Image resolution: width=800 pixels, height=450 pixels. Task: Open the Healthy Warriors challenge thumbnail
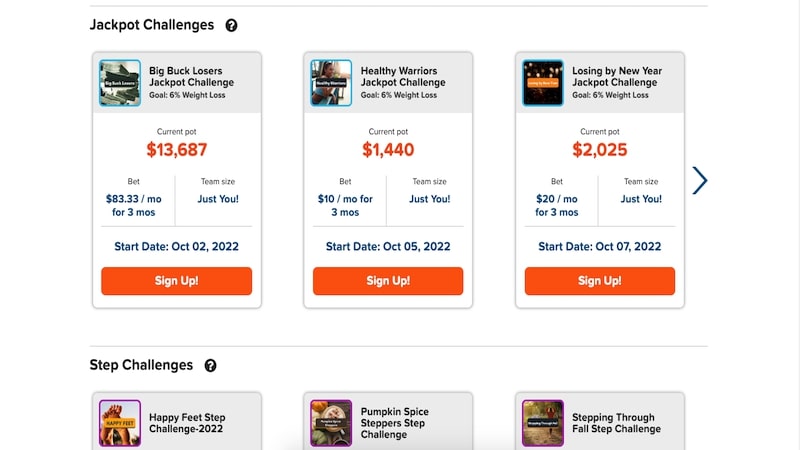[x=331, y=83]
